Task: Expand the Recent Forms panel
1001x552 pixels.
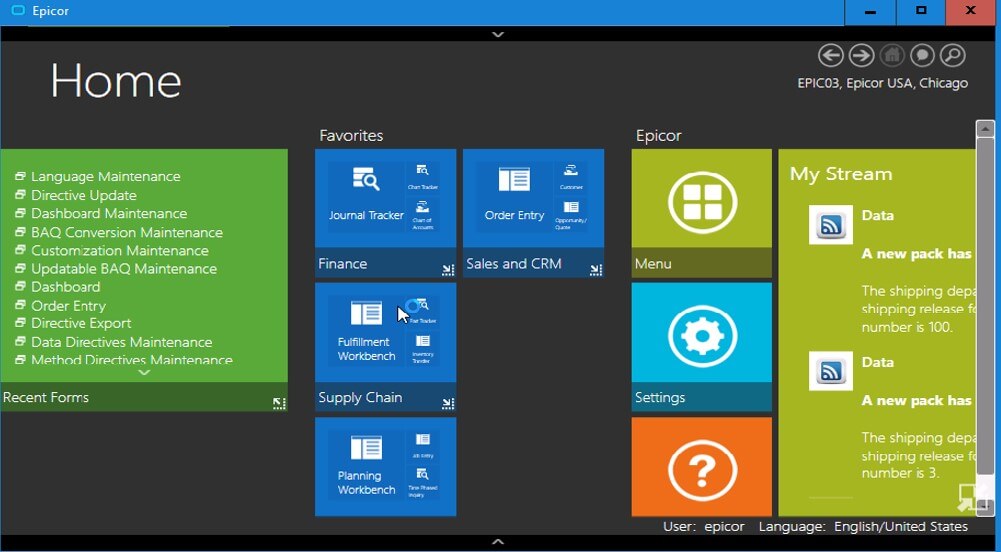Action: (x=280, y=403)
